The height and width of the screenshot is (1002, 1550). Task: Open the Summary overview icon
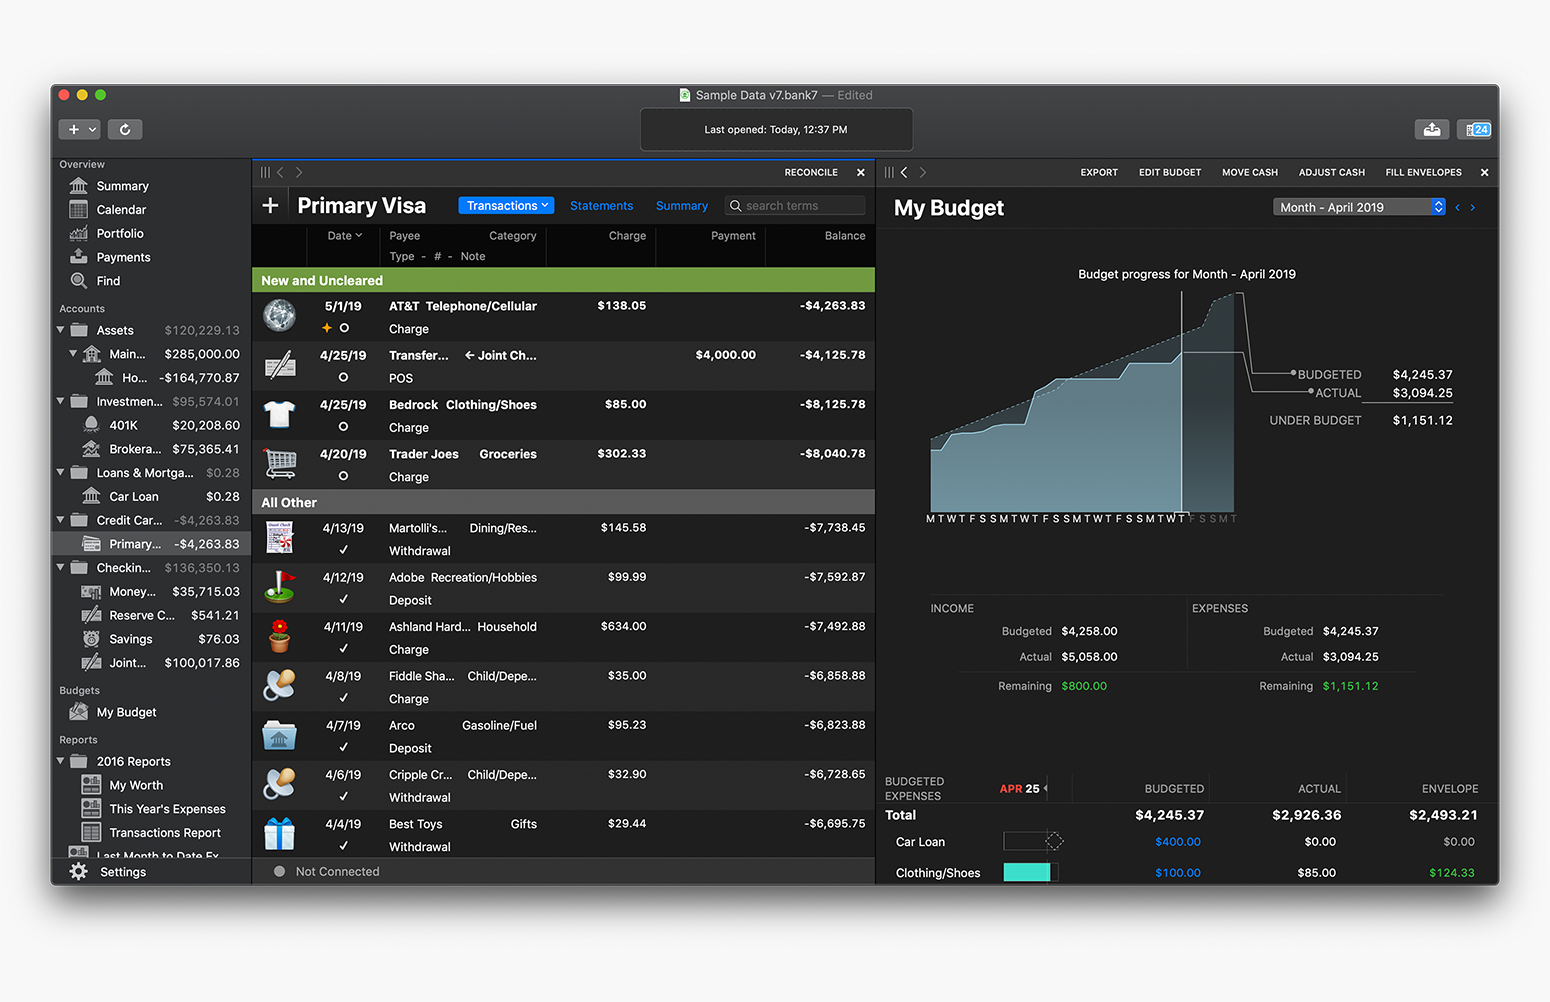(79, 186)
